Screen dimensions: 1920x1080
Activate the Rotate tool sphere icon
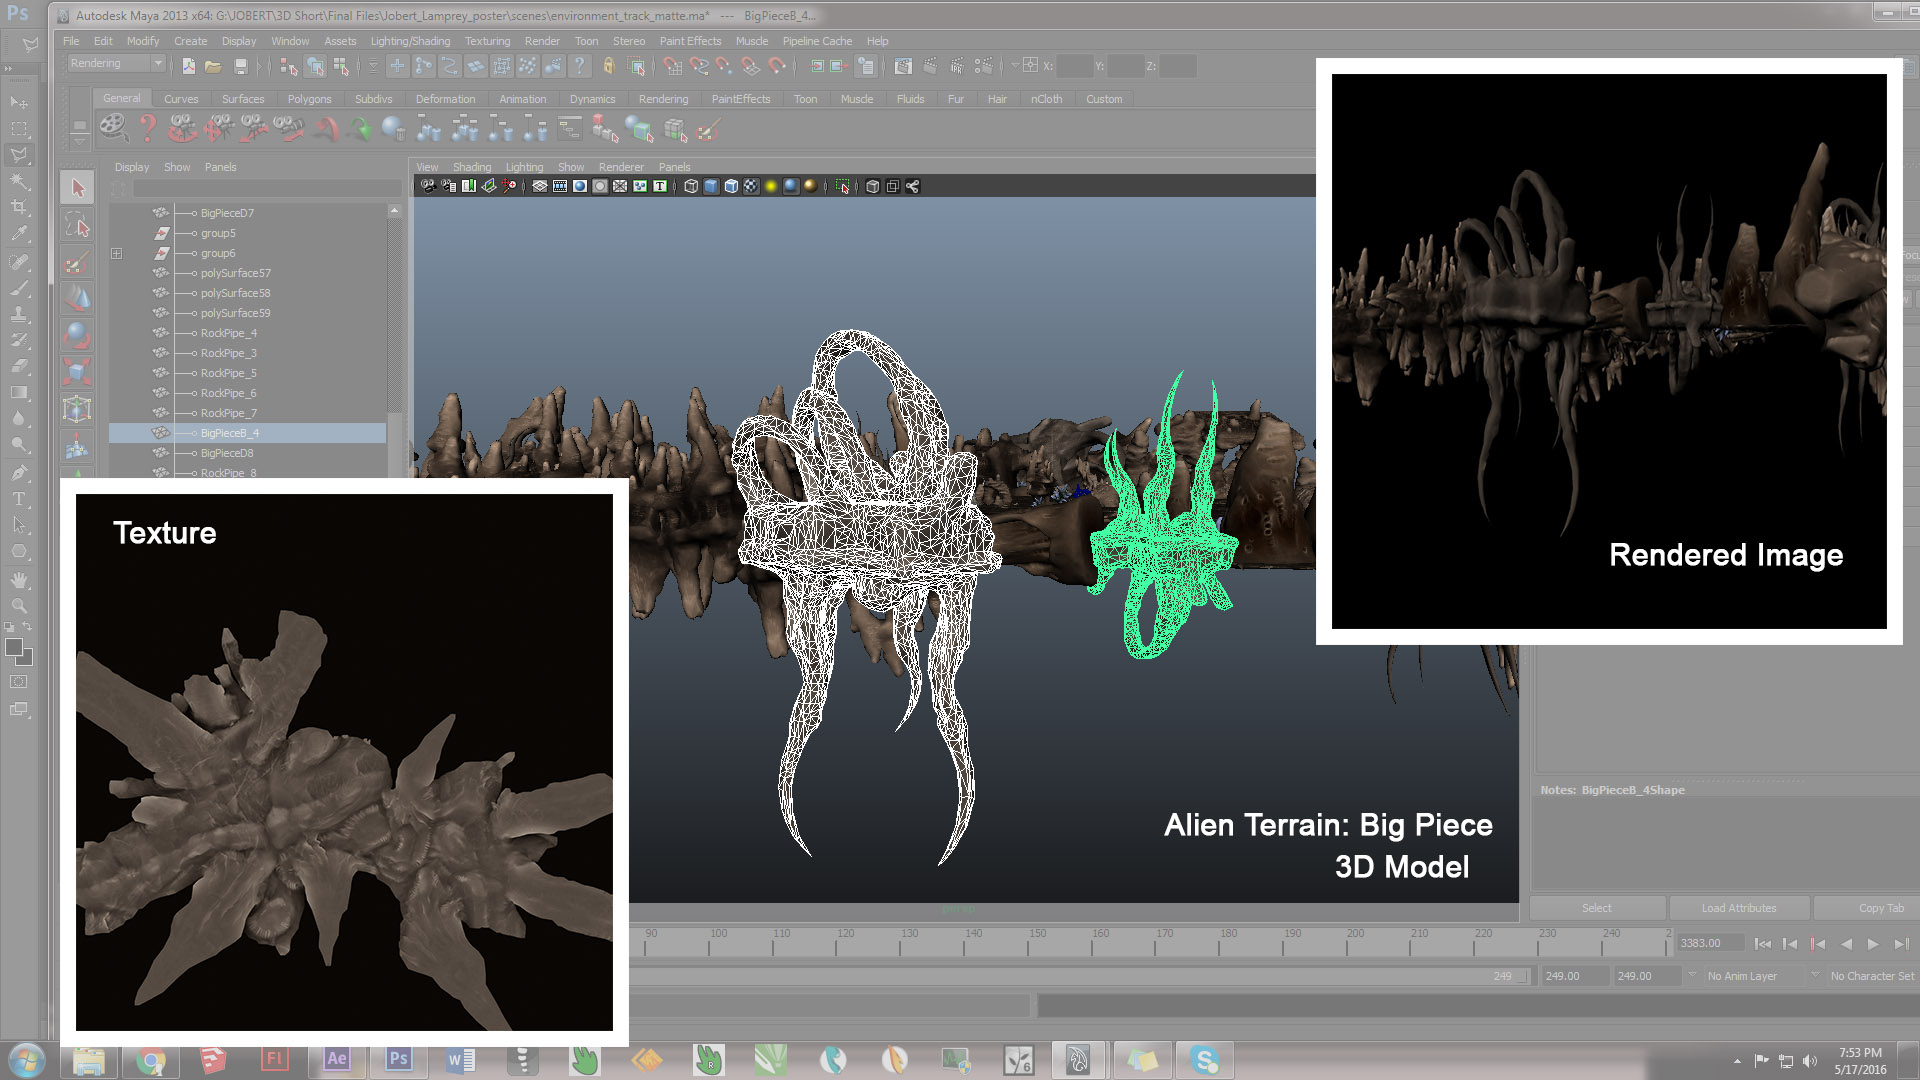coord(77,335)
